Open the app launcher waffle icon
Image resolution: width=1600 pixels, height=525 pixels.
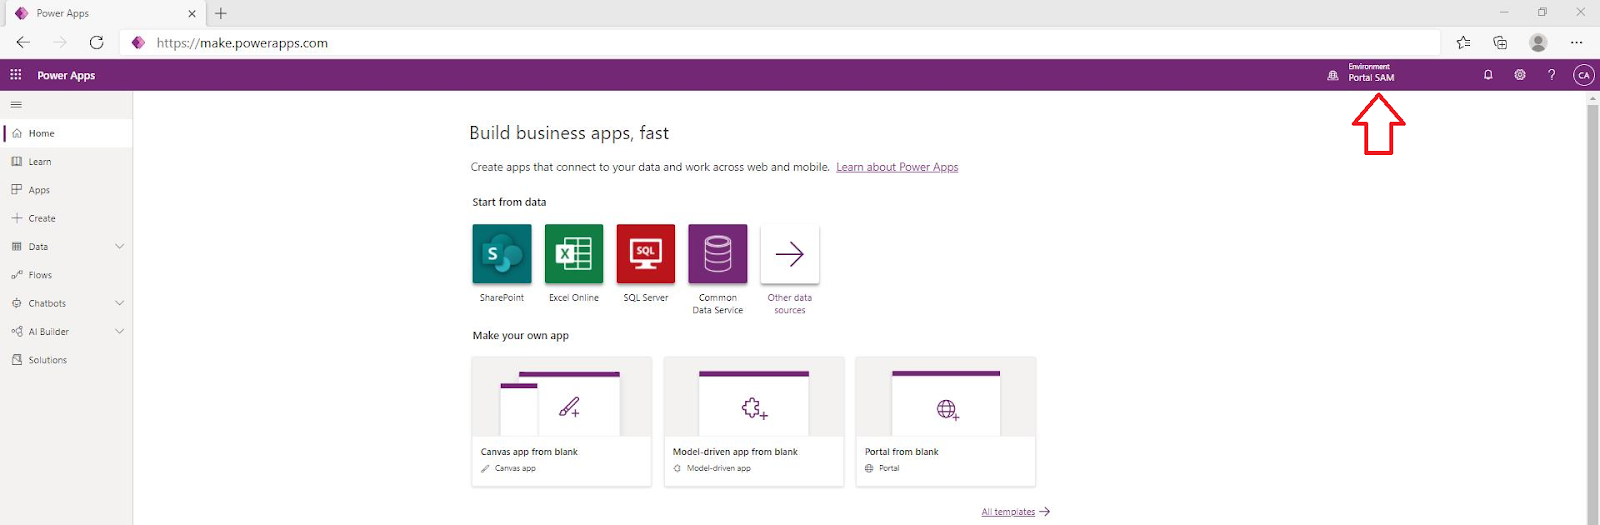click(16, 75)
